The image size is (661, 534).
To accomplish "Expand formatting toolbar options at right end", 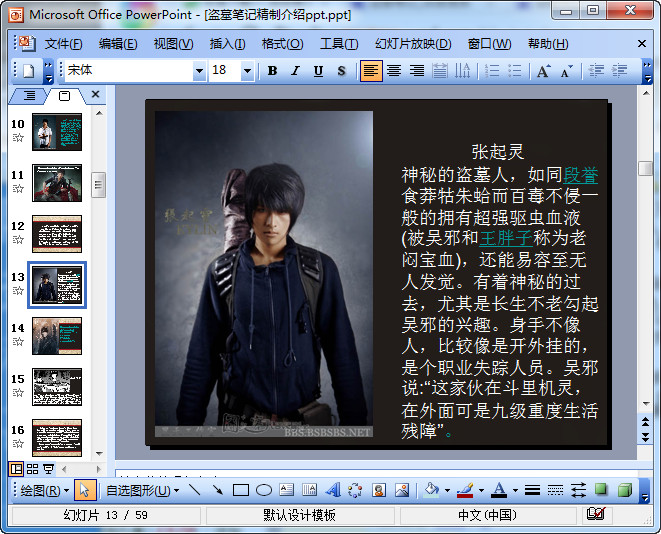I will [x=647, y=71].
